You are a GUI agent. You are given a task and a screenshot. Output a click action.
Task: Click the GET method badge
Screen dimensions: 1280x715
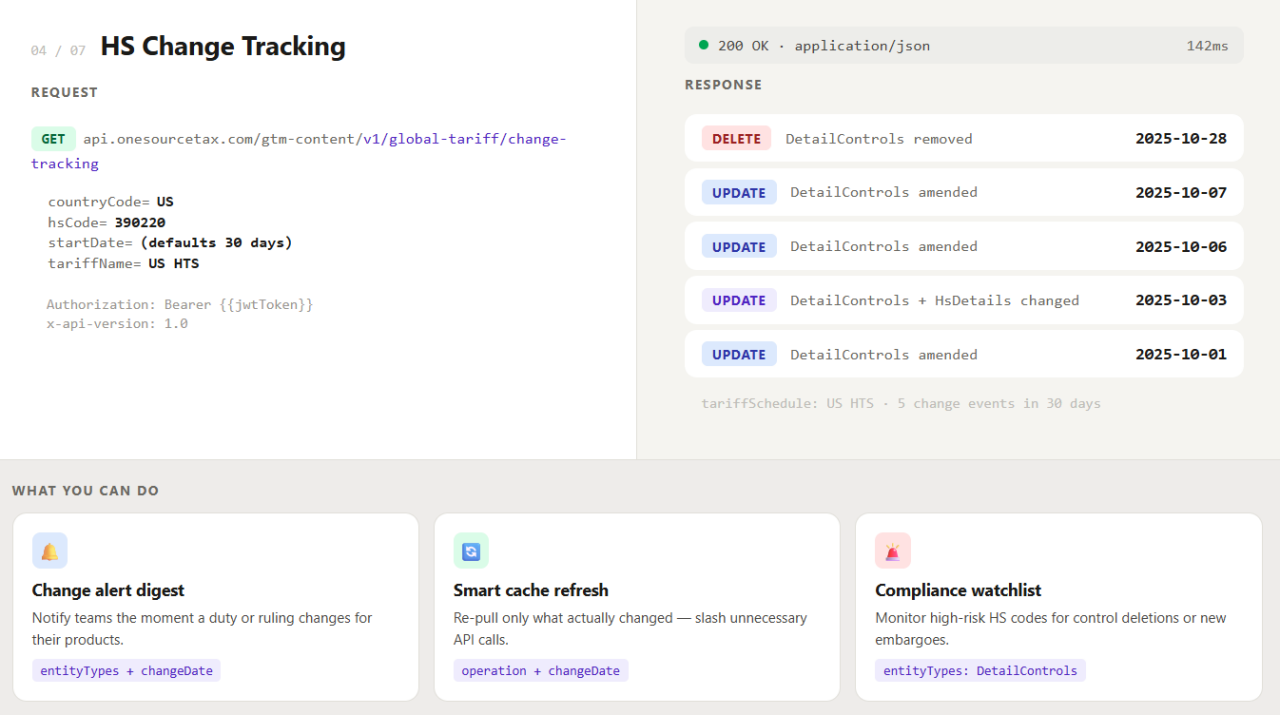tap(53, 139)
